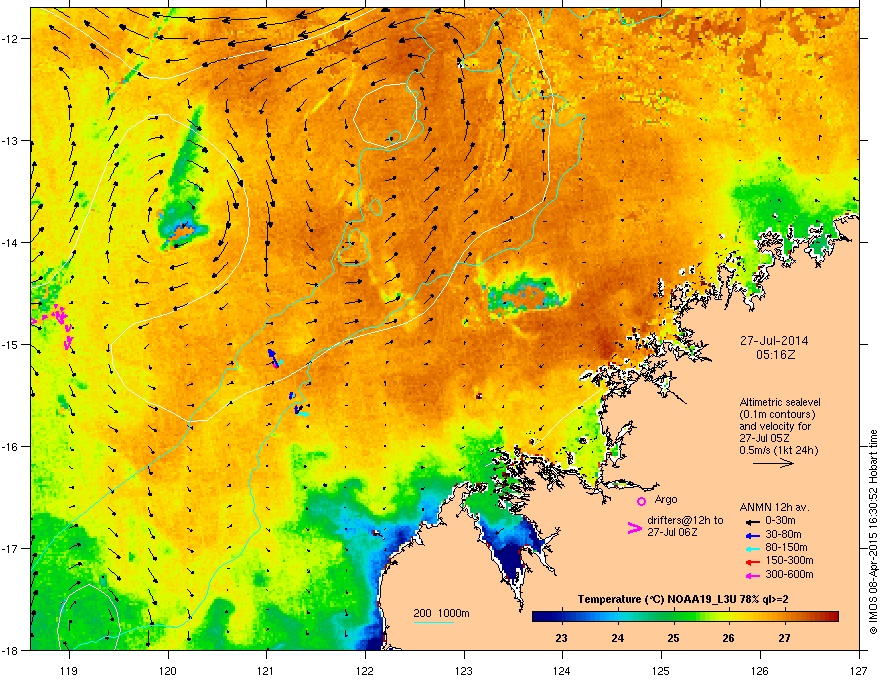The image size is (880, 680).
Task: Click the dark red end of color bar
Action: pos(831,617)
